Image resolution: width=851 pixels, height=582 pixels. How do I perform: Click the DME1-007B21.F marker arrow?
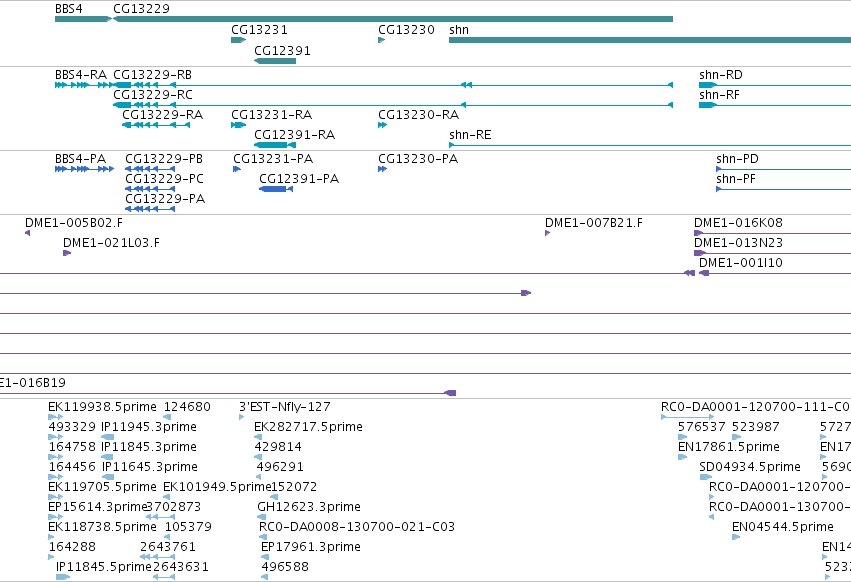tap(547, 233)
